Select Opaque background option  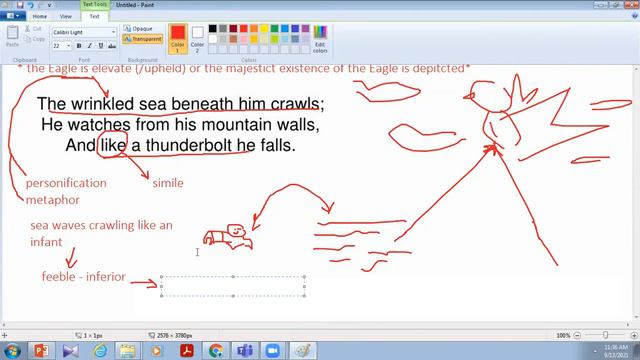click(138, 29)
